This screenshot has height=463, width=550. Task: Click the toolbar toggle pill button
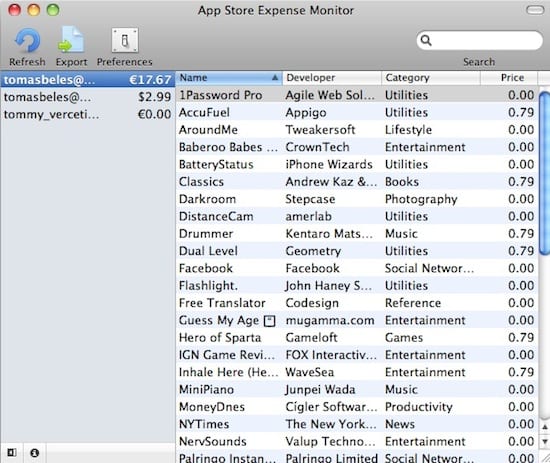pyautogui.click(x=535, y=10)
